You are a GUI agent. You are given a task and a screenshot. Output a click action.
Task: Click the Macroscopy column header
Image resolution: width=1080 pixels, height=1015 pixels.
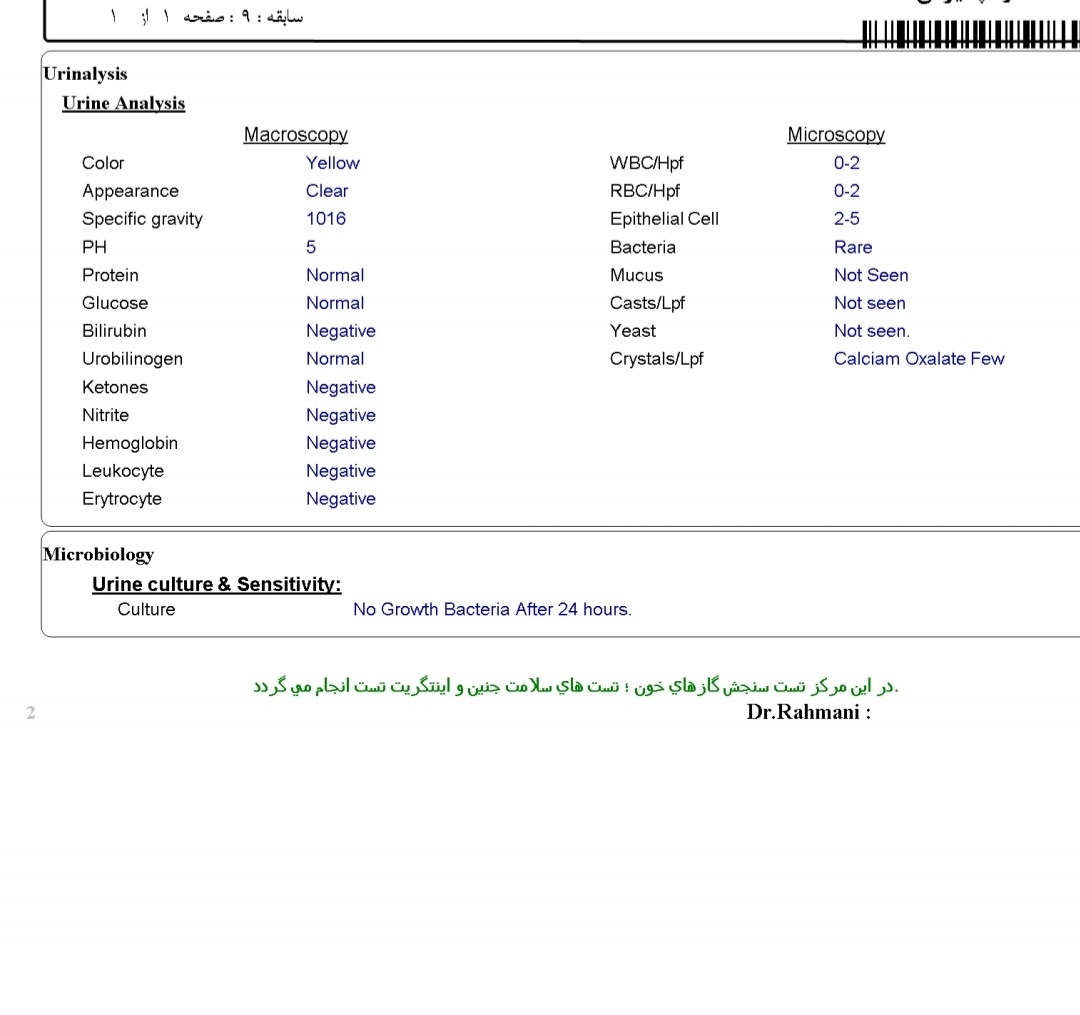(295, 134)
